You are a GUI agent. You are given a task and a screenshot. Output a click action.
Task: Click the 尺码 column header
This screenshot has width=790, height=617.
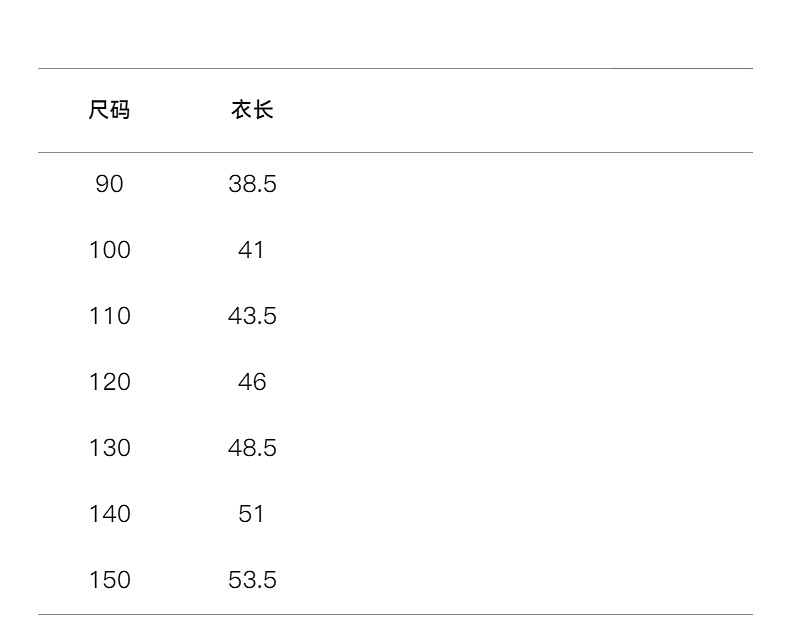coord(109,110)
